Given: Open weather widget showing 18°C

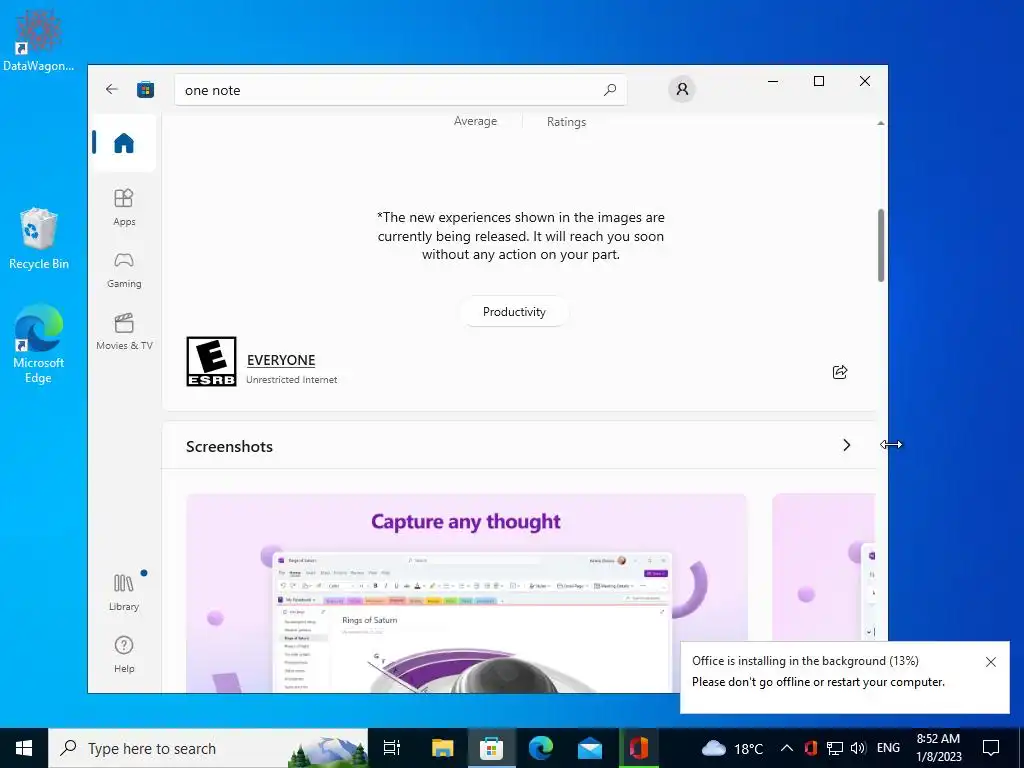Looking at the screenshot, I should click(732, 748).
